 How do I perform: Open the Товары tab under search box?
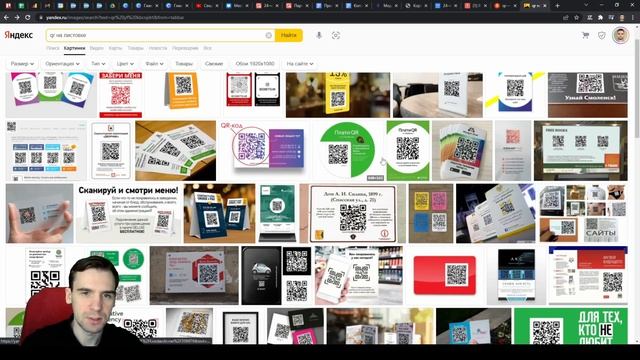tap(136, 48)
